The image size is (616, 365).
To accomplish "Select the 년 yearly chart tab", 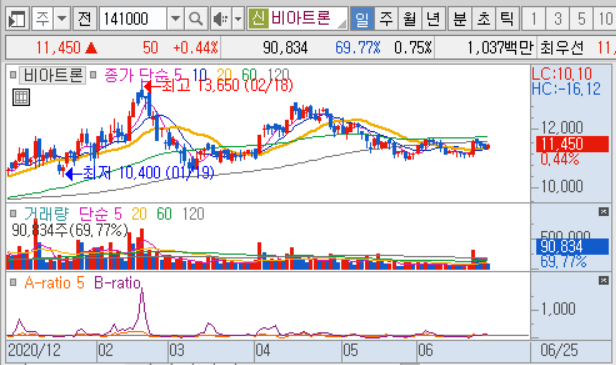I will [433, 18].
